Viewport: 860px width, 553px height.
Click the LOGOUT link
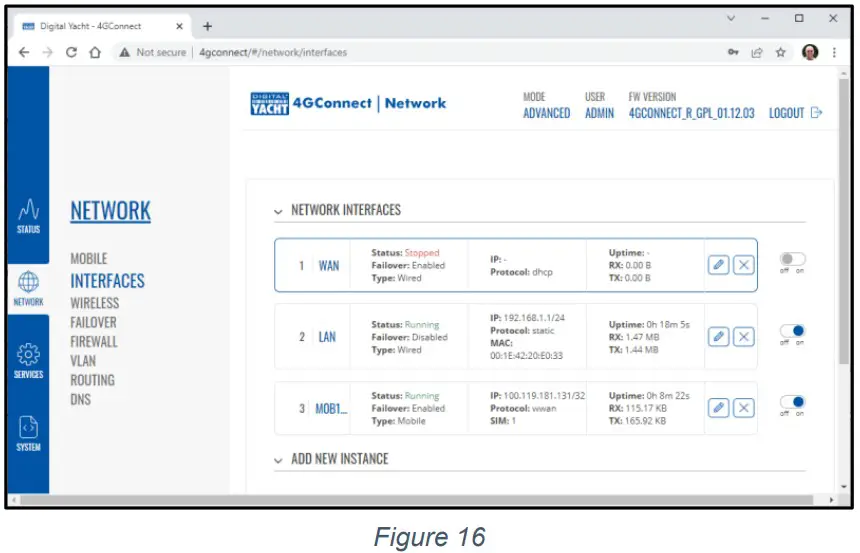787,113
